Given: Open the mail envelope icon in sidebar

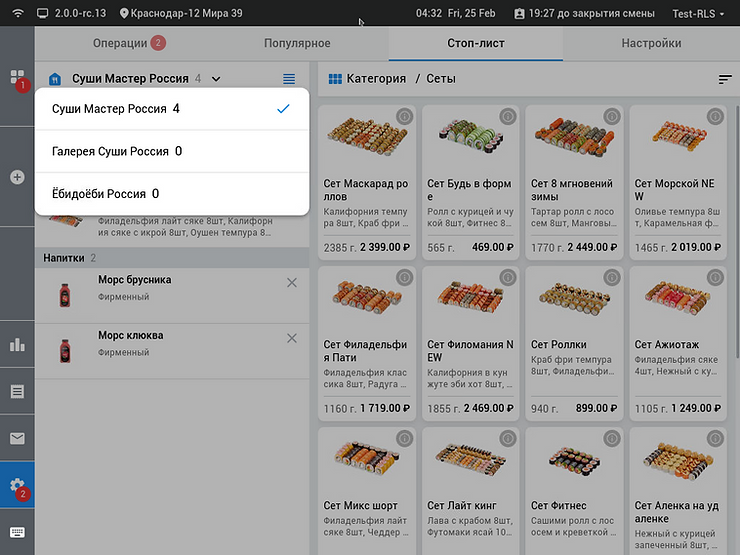Looking at the screenshot, I should (17, 438).
